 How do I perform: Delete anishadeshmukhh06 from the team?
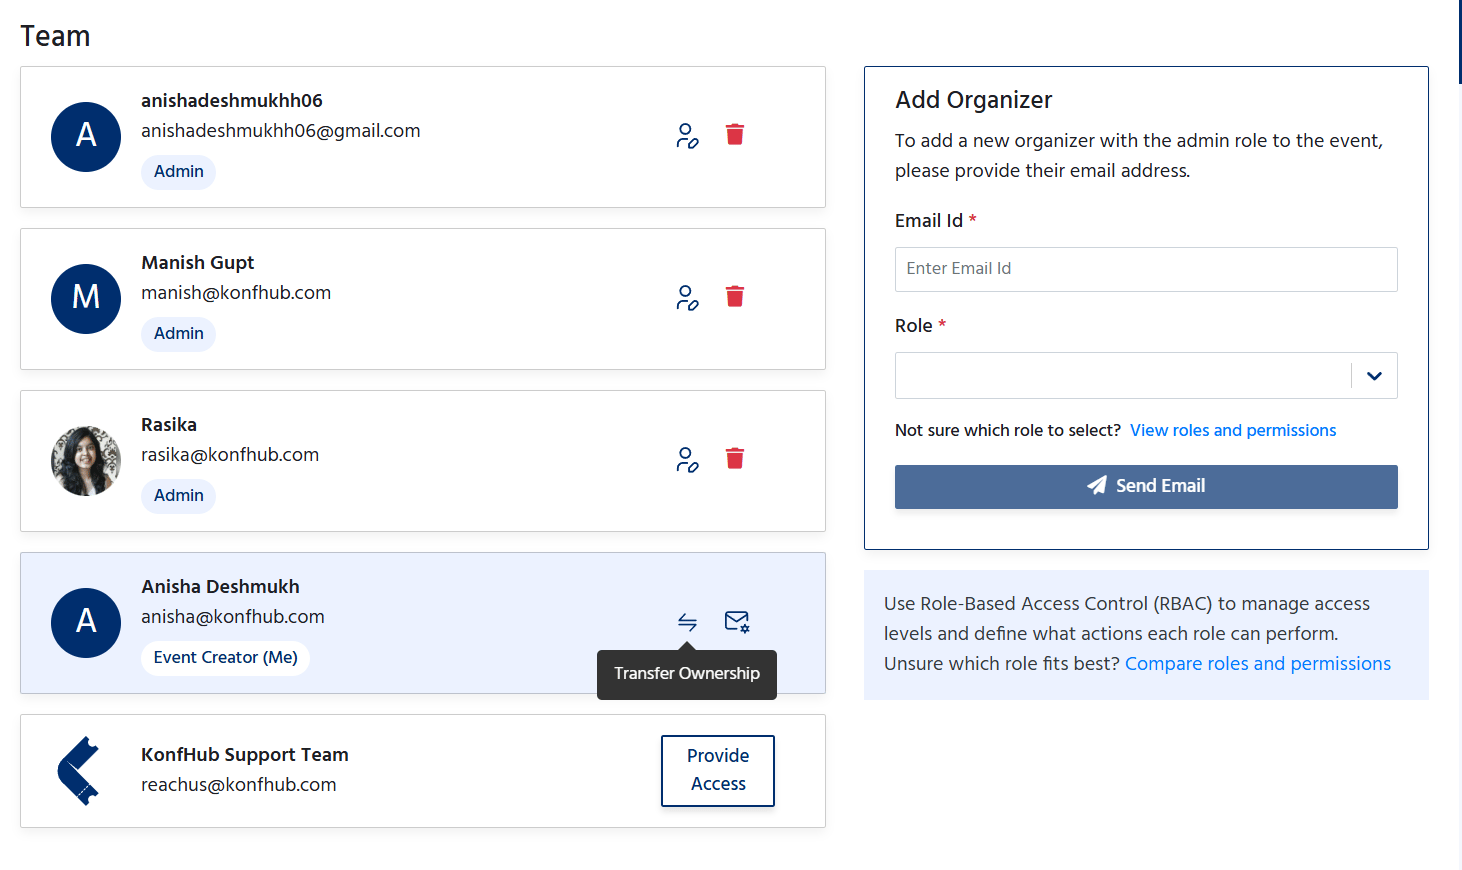[735, 134]
